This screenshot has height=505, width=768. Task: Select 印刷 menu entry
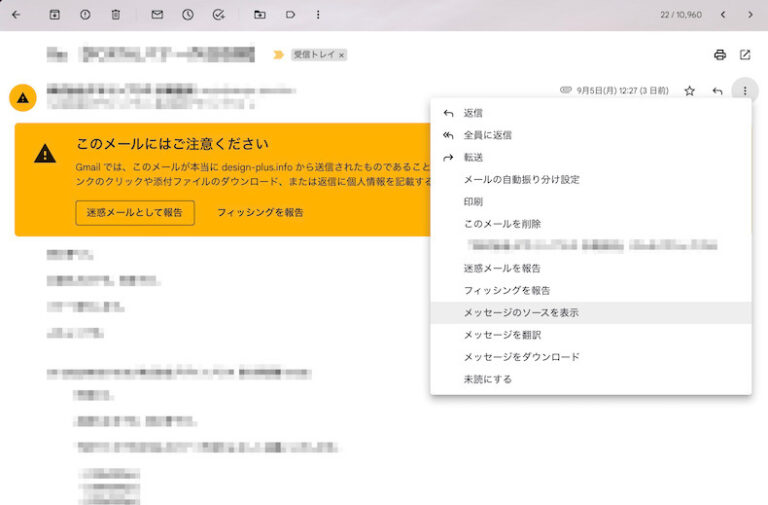click(x=591, y=202)
